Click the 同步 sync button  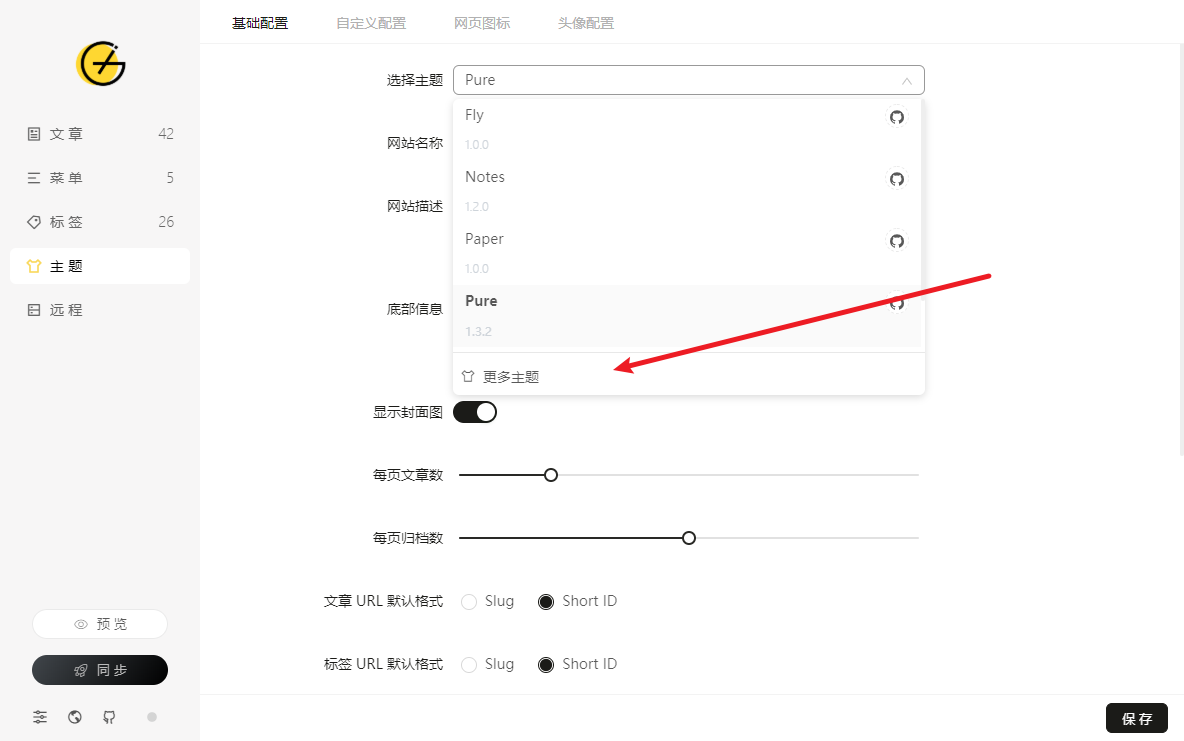[100, 670]
